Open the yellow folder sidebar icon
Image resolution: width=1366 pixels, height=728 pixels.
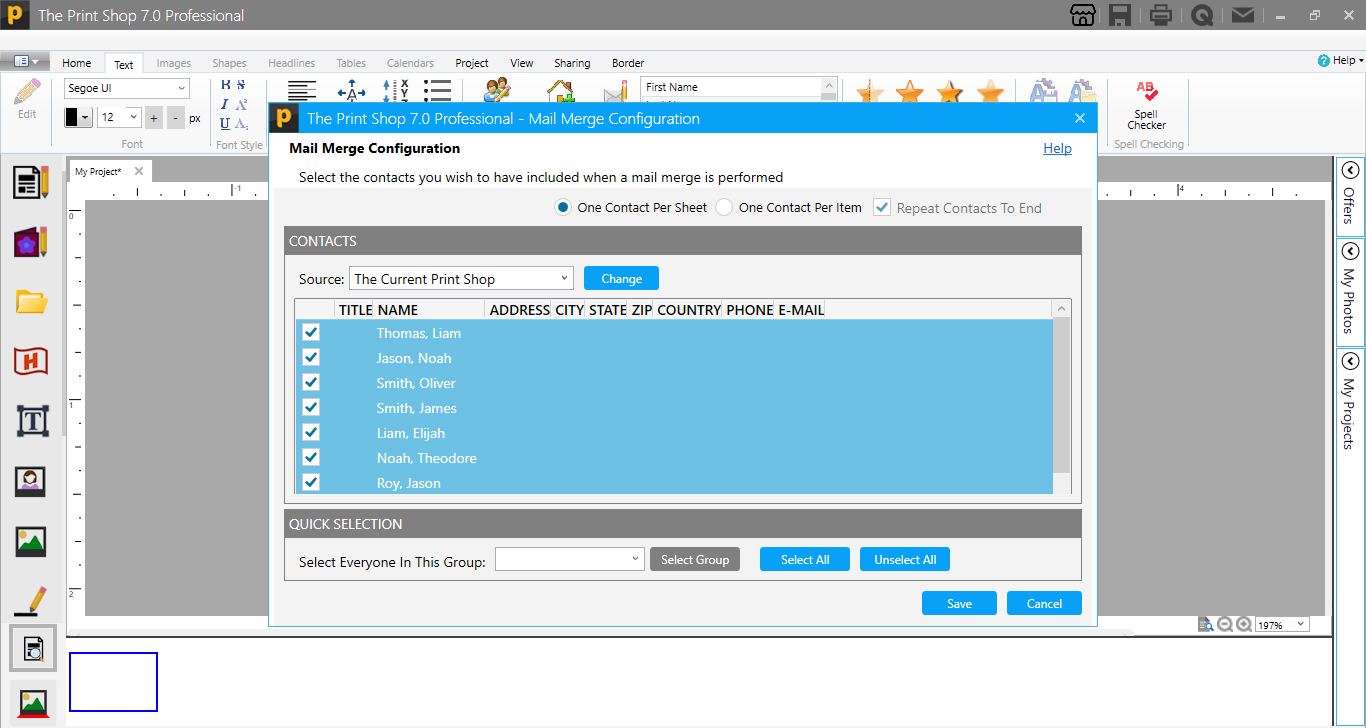coord(31,301)
